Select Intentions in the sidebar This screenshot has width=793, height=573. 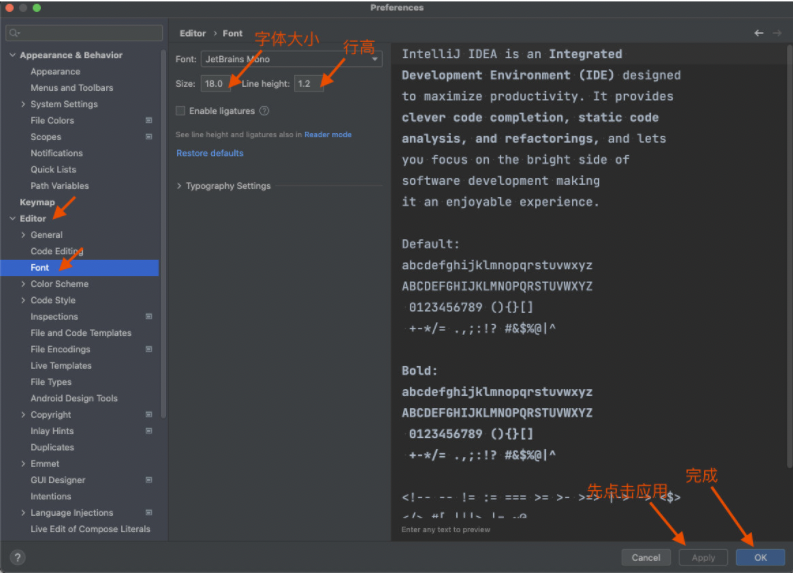point(51,497)
